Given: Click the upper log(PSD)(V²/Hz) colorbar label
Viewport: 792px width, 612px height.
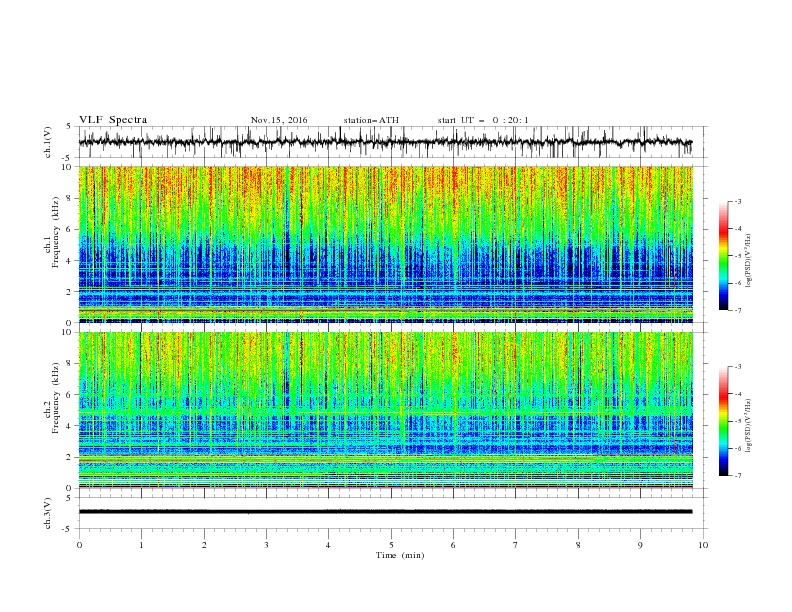Looking at the screenshot, I should [x=749, y=261].
